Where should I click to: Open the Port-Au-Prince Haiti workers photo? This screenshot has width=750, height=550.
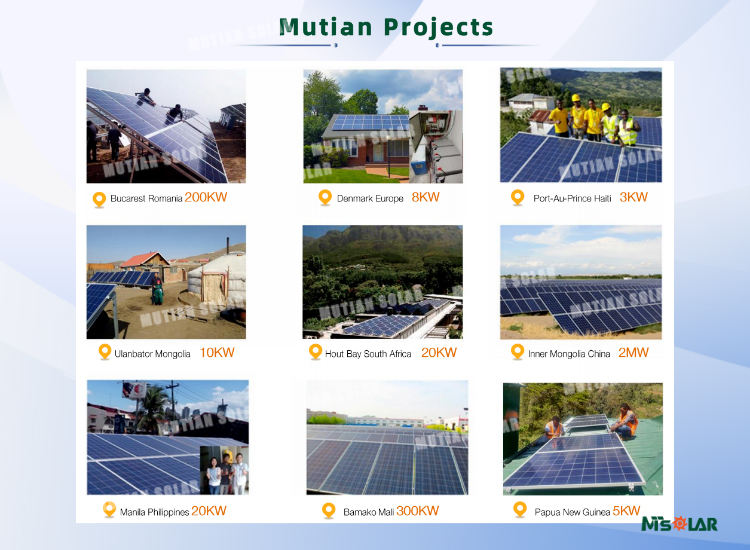(581, 125)
